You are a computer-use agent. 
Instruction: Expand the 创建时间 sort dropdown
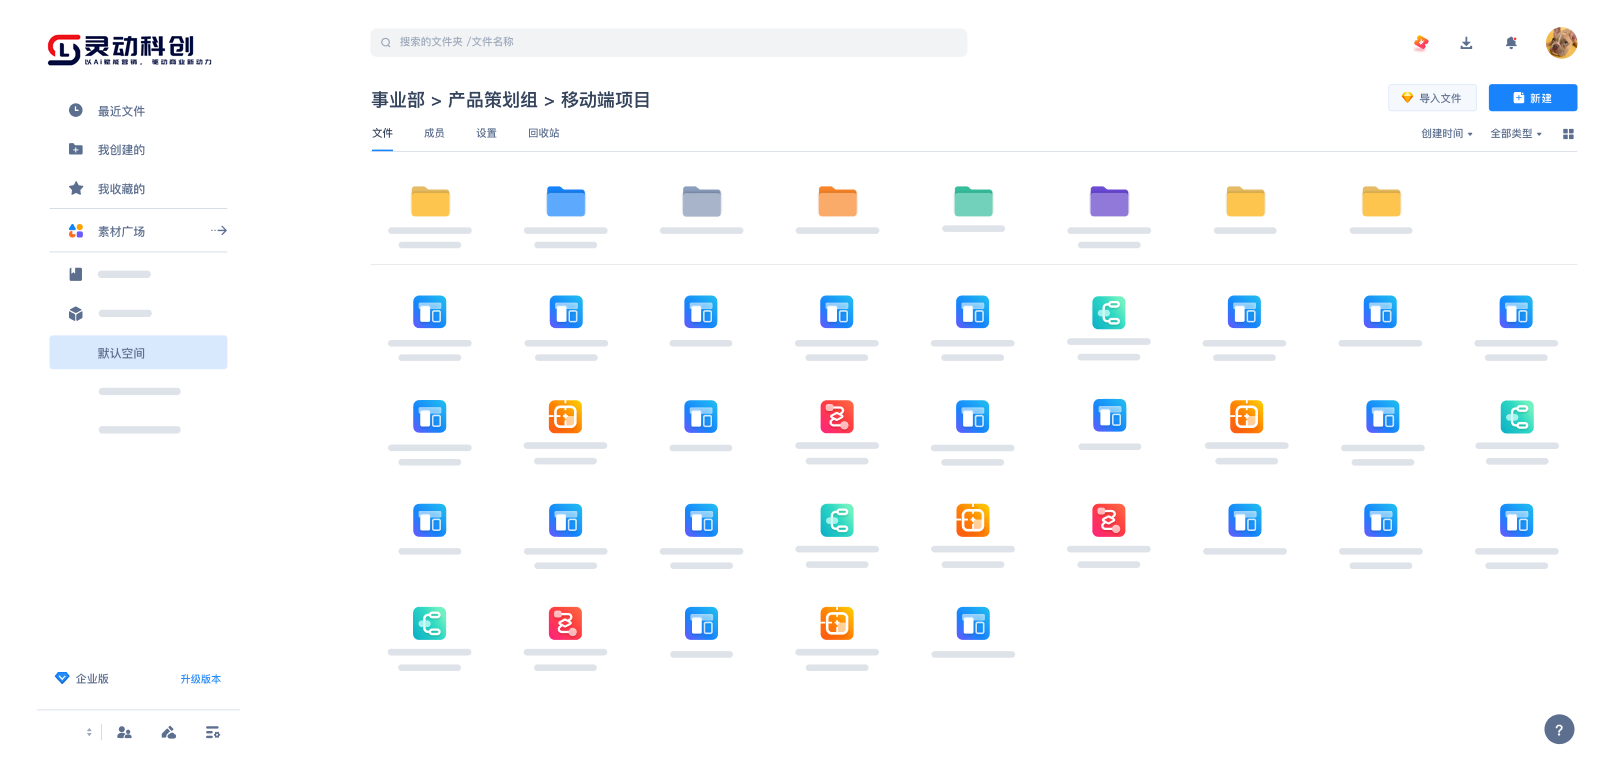tap(1447, 134)
